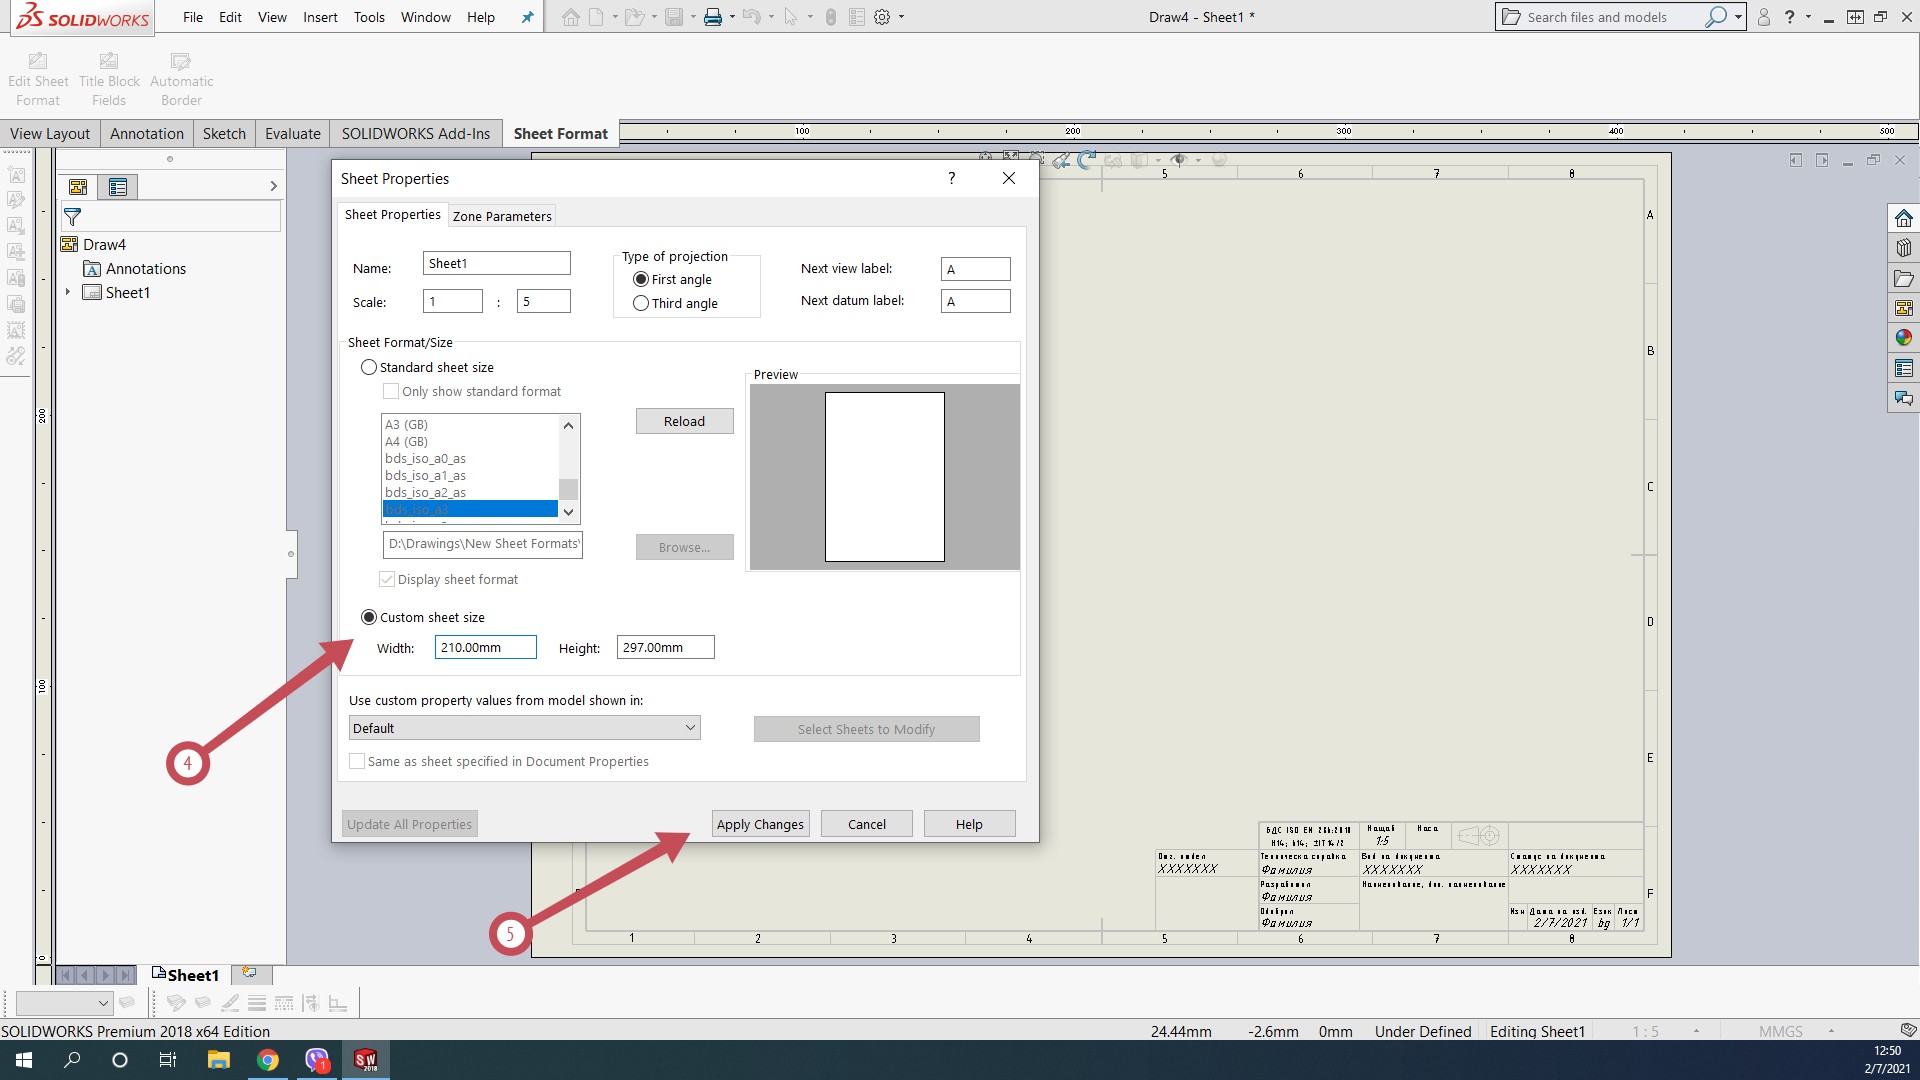Expand Sheet1 in the feature tree

point(68,292)
